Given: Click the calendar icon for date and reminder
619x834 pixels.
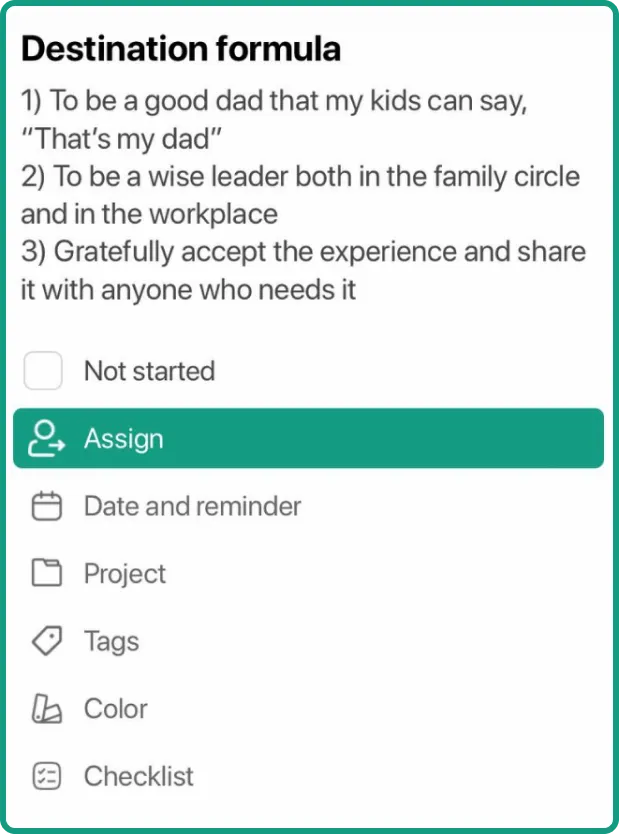Looking at the screenshot, I should [x=46, y=506].
